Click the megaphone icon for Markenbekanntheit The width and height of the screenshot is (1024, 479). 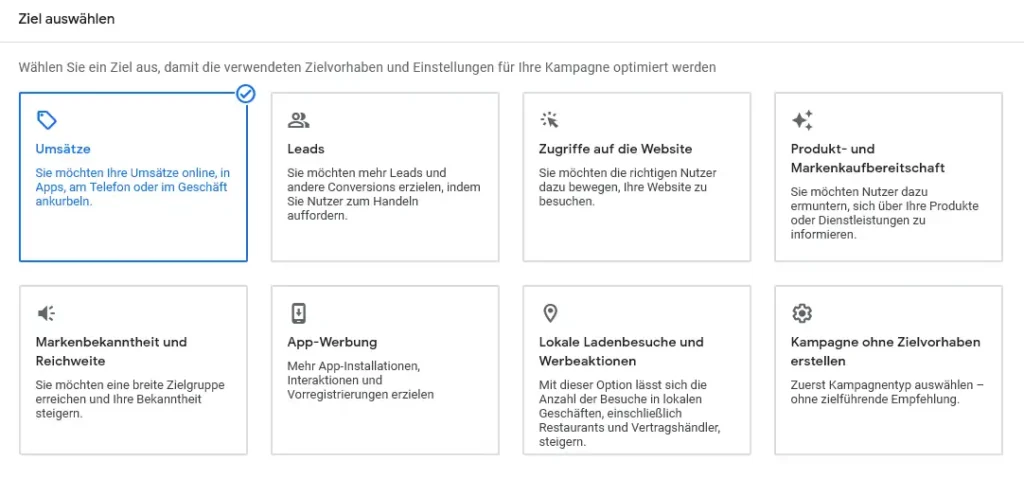click(46, 314)
